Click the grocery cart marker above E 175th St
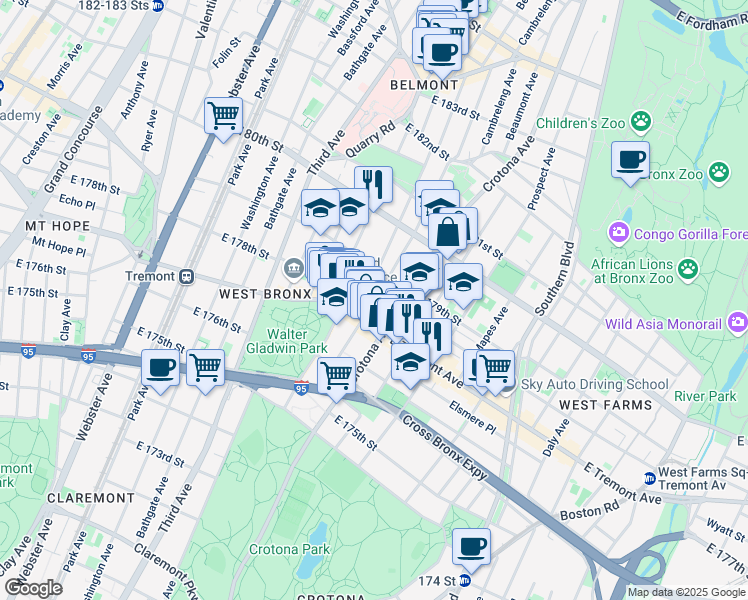Screen dimensions: 748x600 coord(337,375)
